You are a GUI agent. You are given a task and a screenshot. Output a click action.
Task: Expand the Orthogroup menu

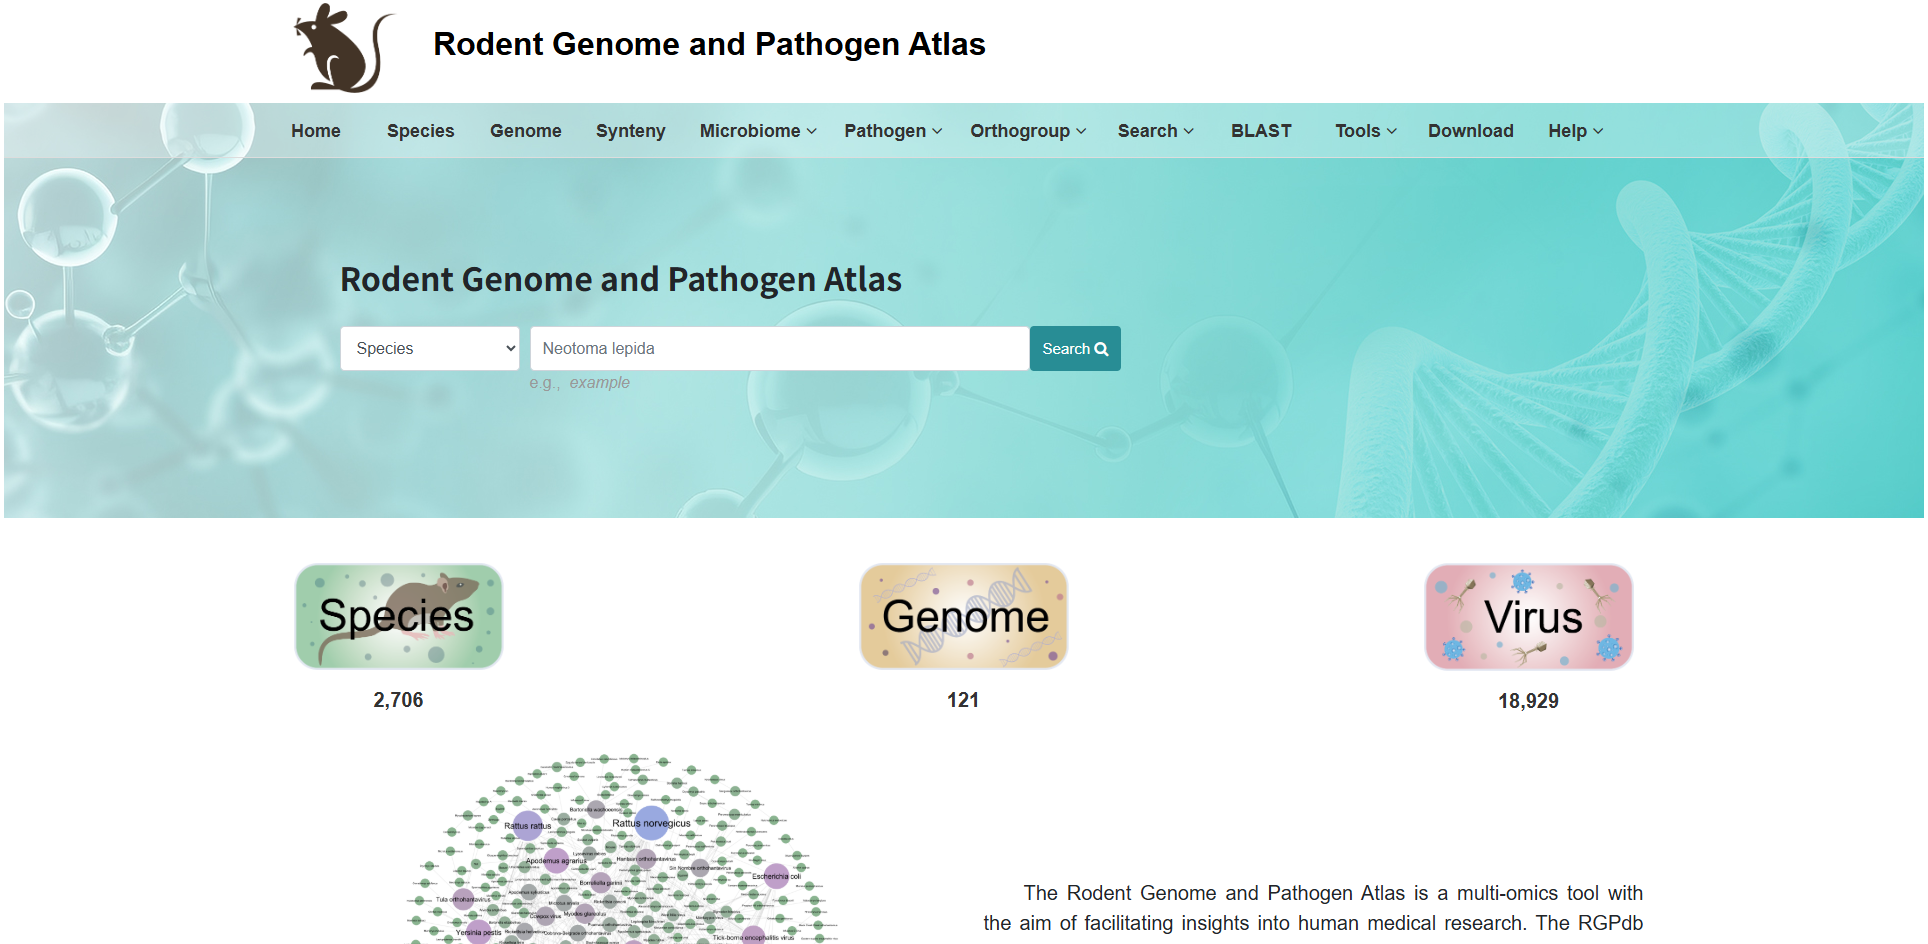pos(1028,131)
